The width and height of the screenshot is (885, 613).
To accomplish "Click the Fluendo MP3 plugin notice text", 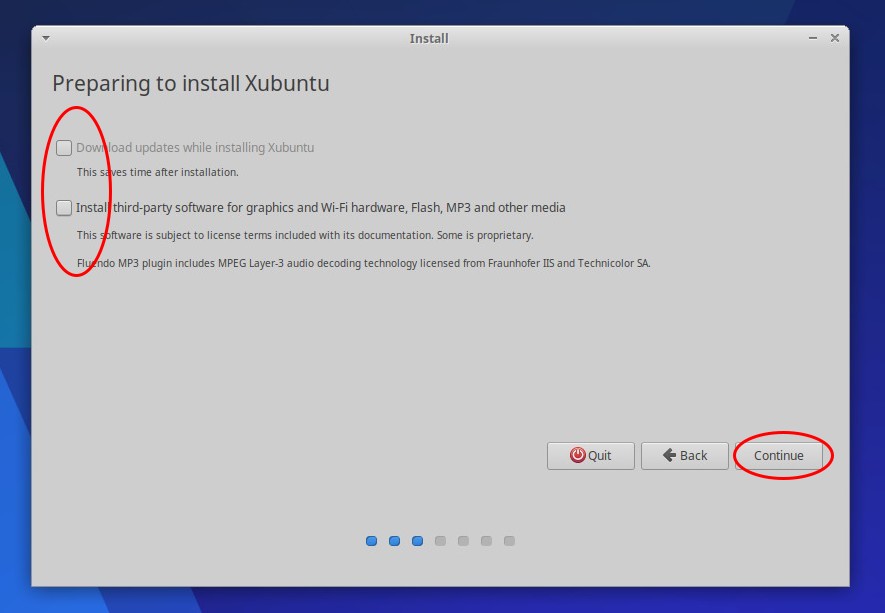I will coord(363,264).
